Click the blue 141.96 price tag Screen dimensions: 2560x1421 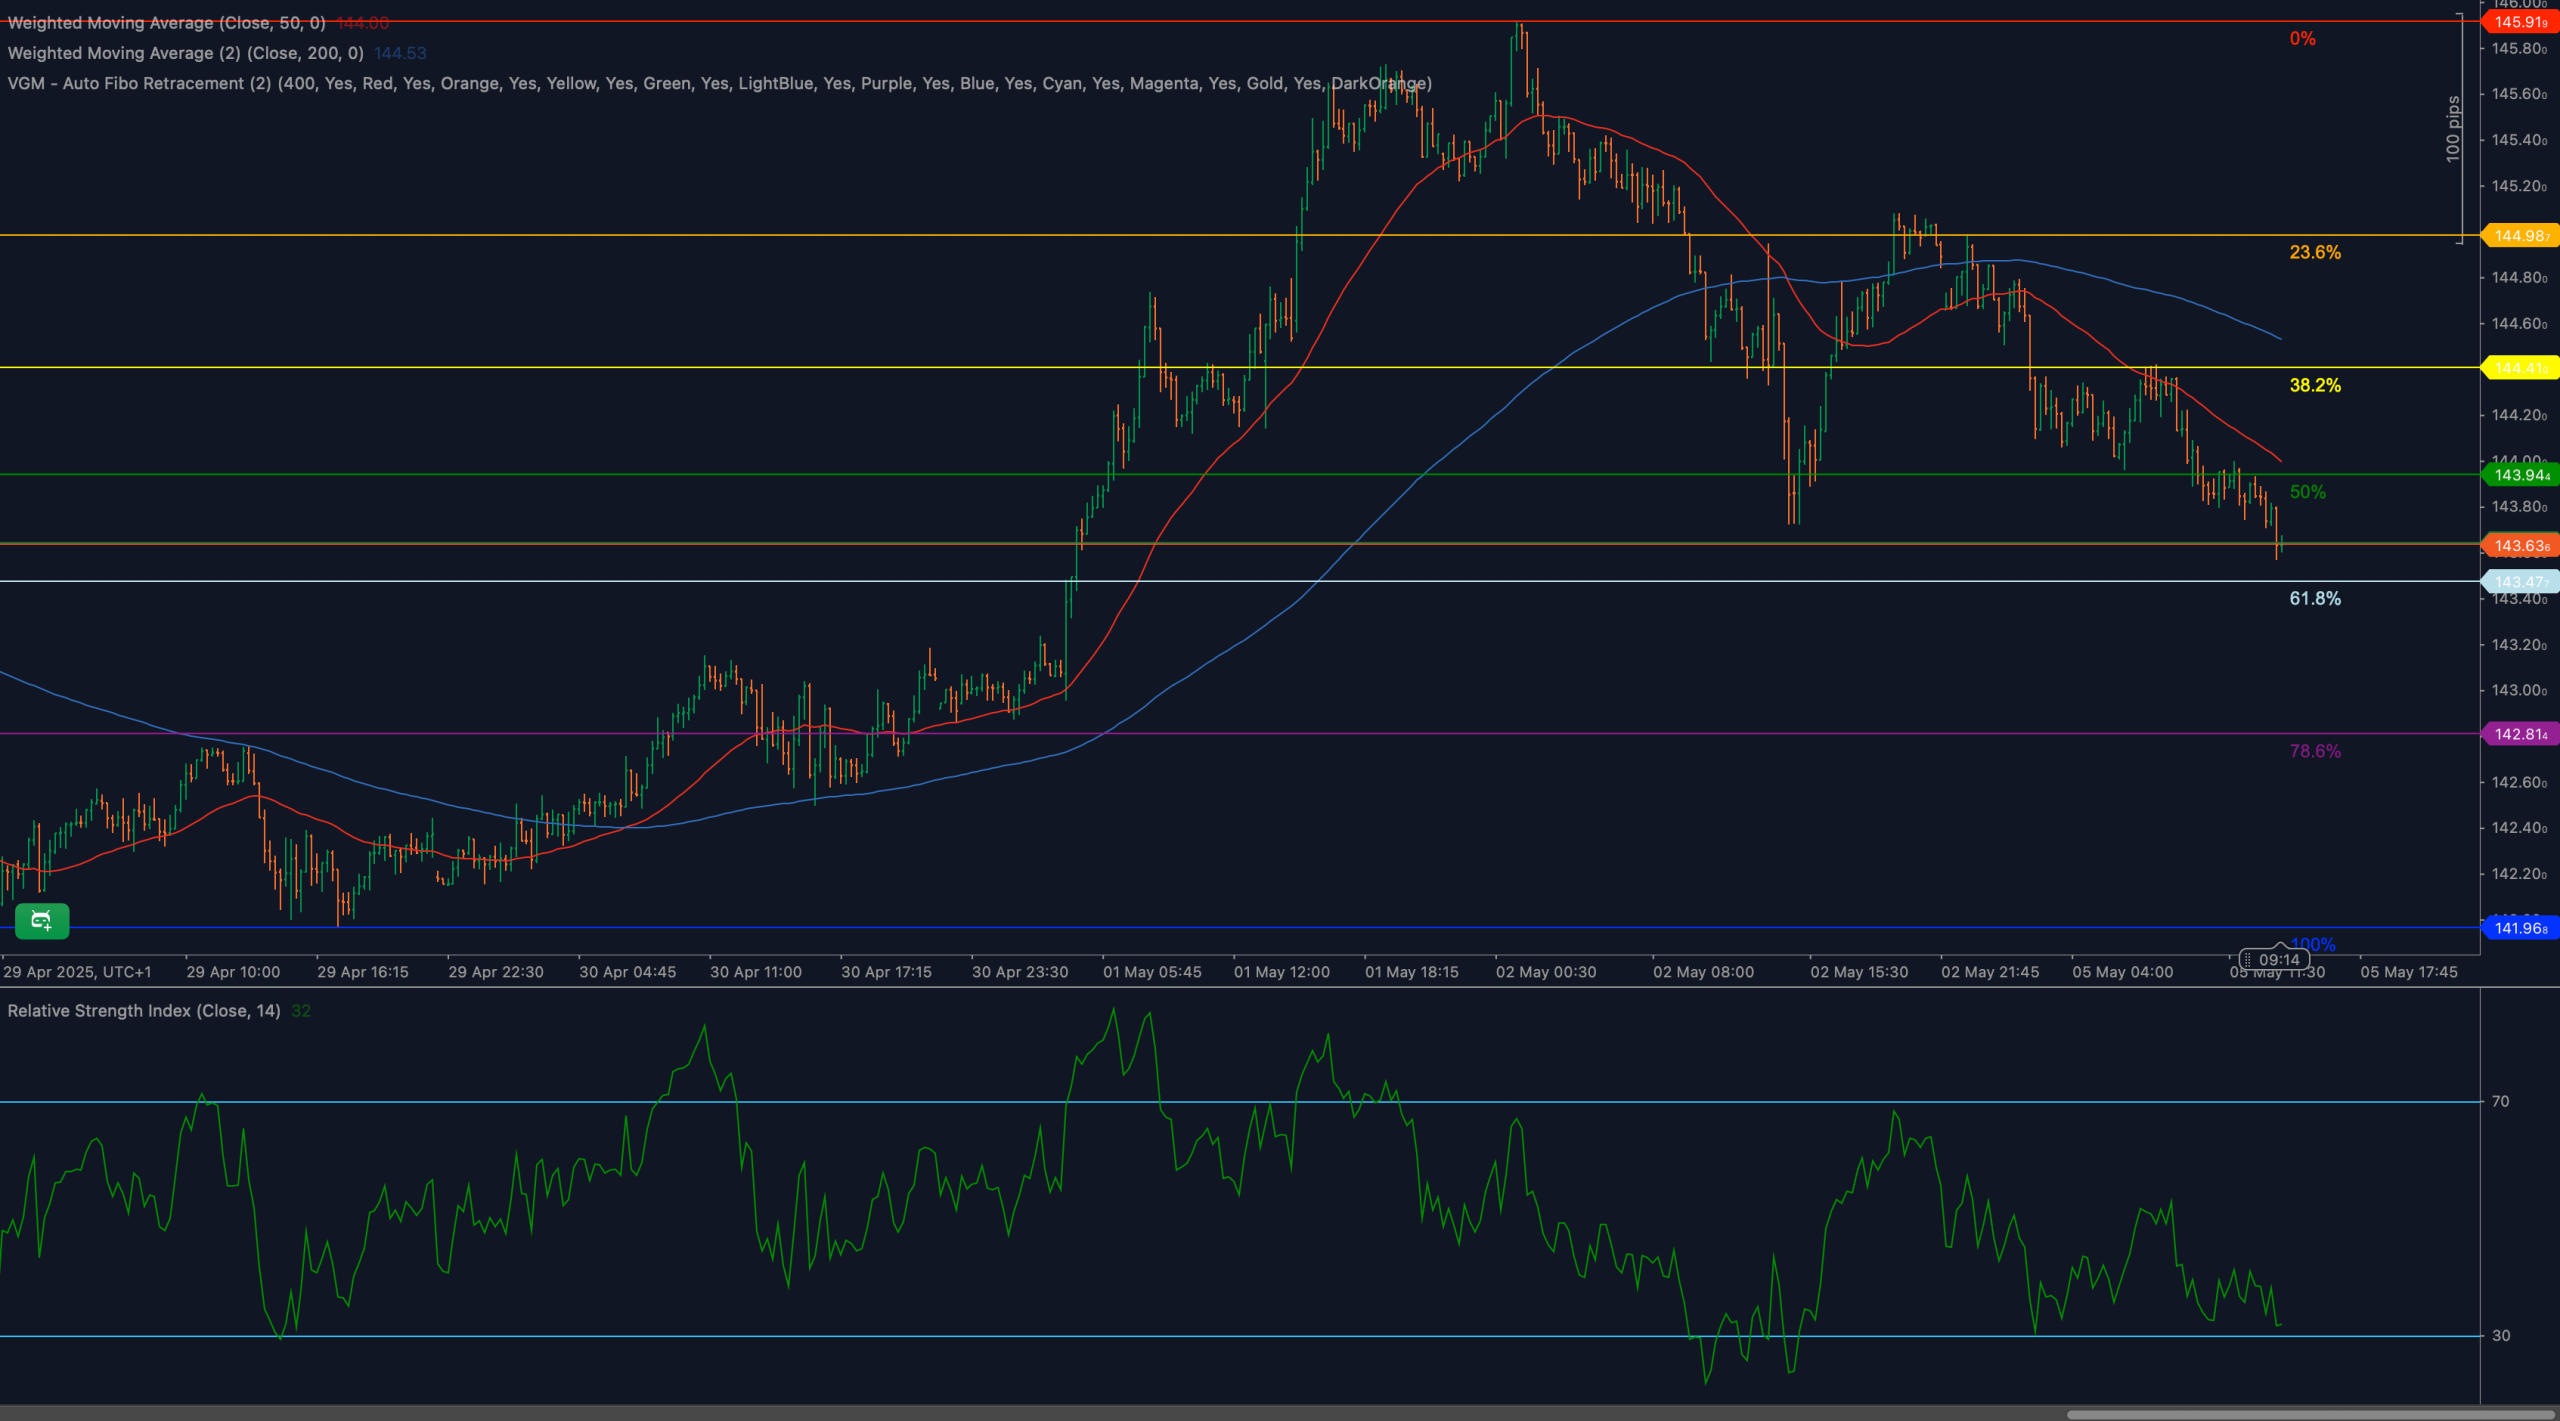pyautogui.click(x=2520, y=928)
